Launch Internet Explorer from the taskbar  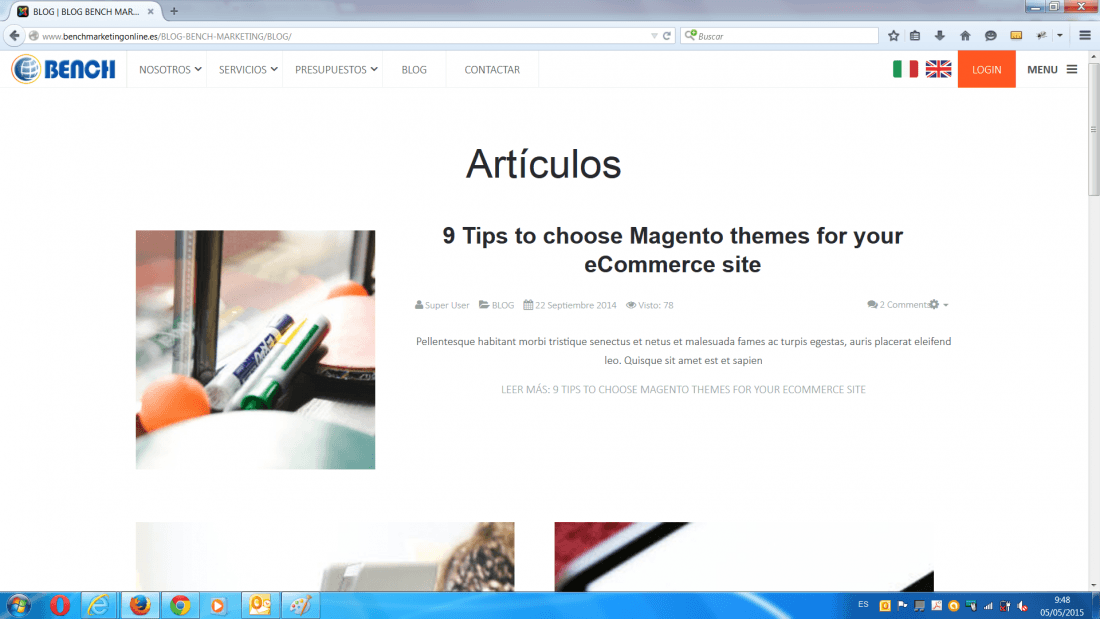[x=99, y=605]
